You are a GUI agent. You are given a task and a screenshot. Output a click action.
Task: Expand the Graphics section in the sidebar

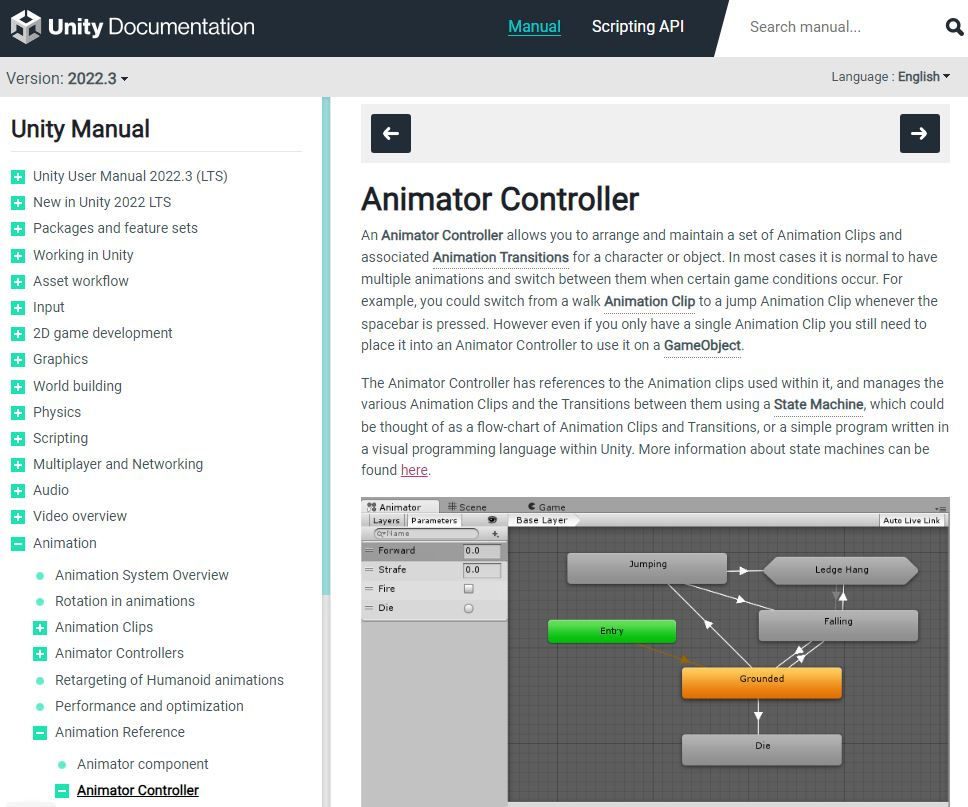(20, 359)
